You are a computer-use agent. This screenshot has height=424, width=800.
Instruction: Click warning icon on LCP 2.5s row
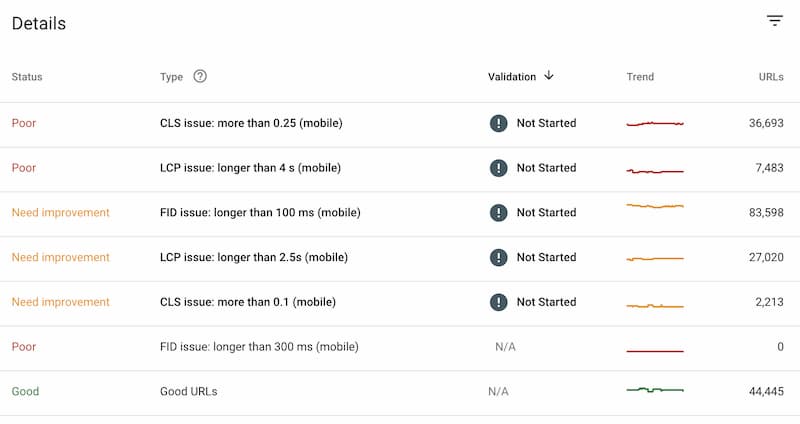point(498,257)
